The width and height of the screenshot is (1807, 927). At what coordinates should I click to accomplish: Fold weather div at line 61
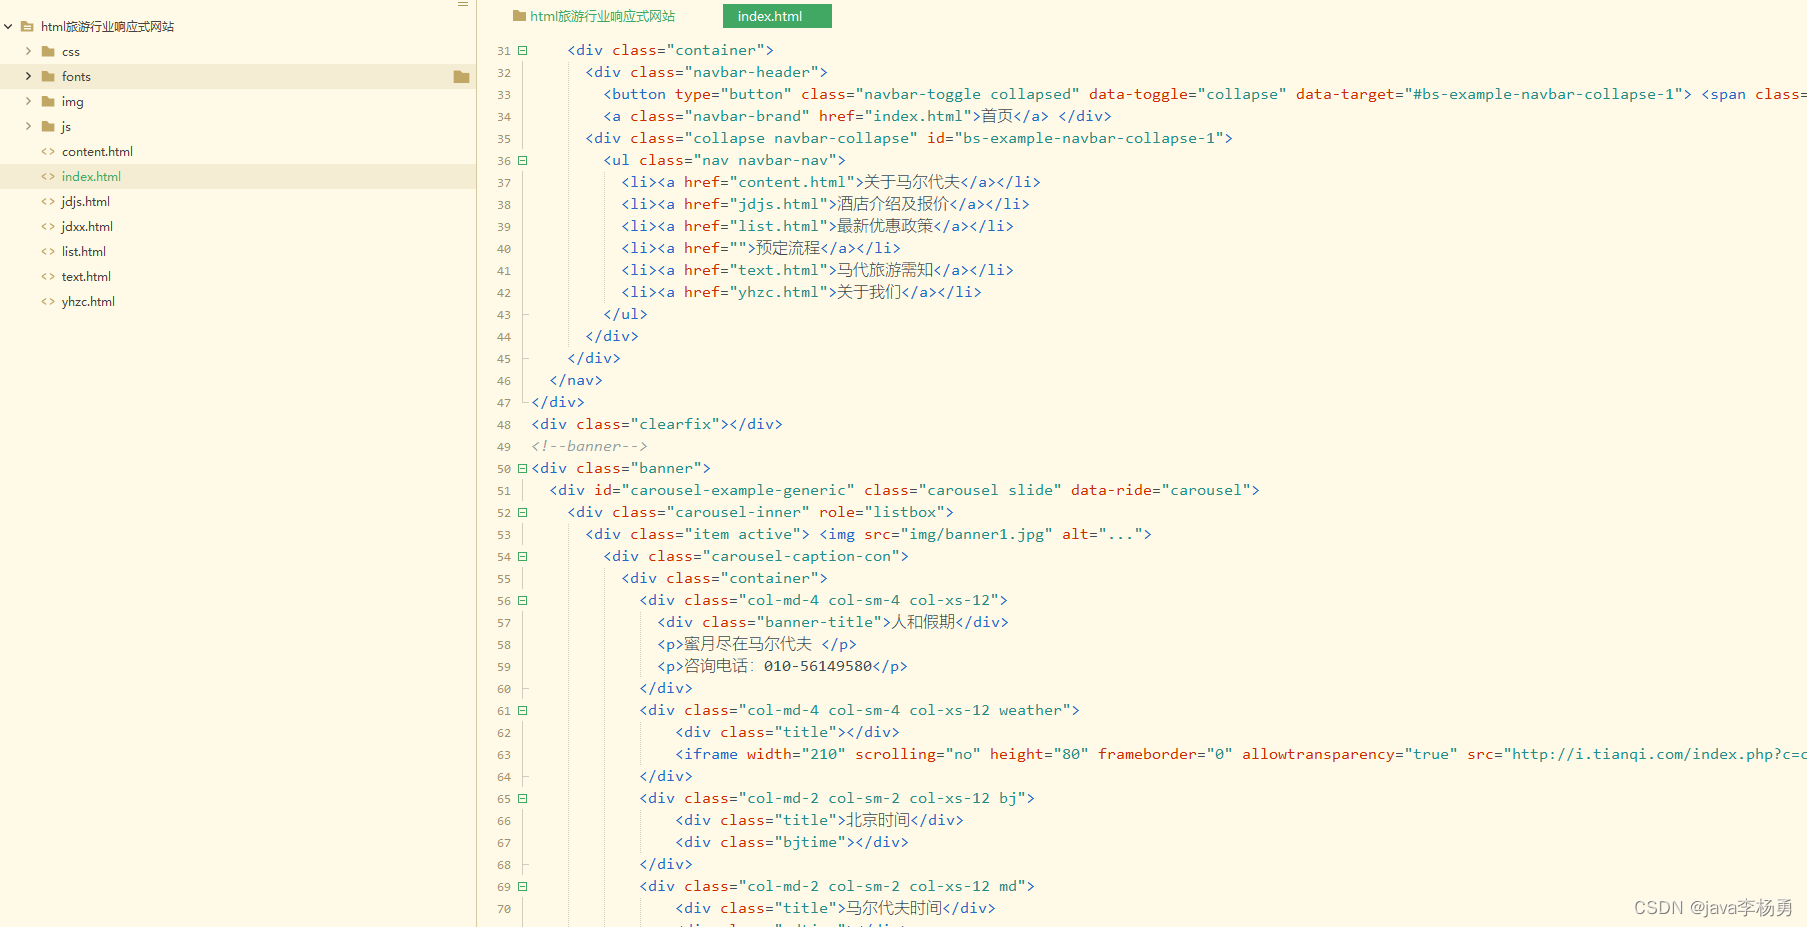click(522, 710)
